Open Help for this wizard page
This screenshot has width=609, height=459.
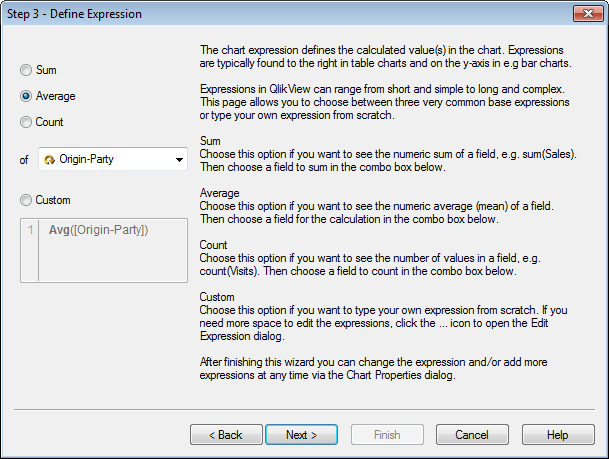pos(558,435)
